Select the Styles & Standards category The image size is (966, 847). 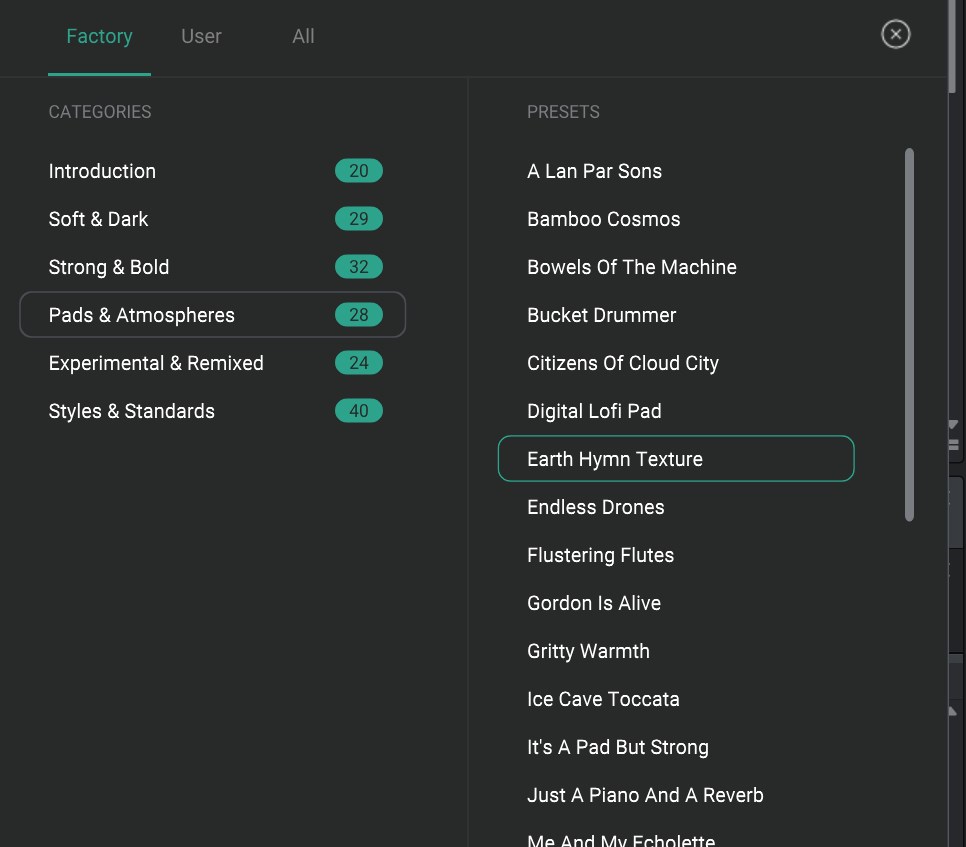132,411
